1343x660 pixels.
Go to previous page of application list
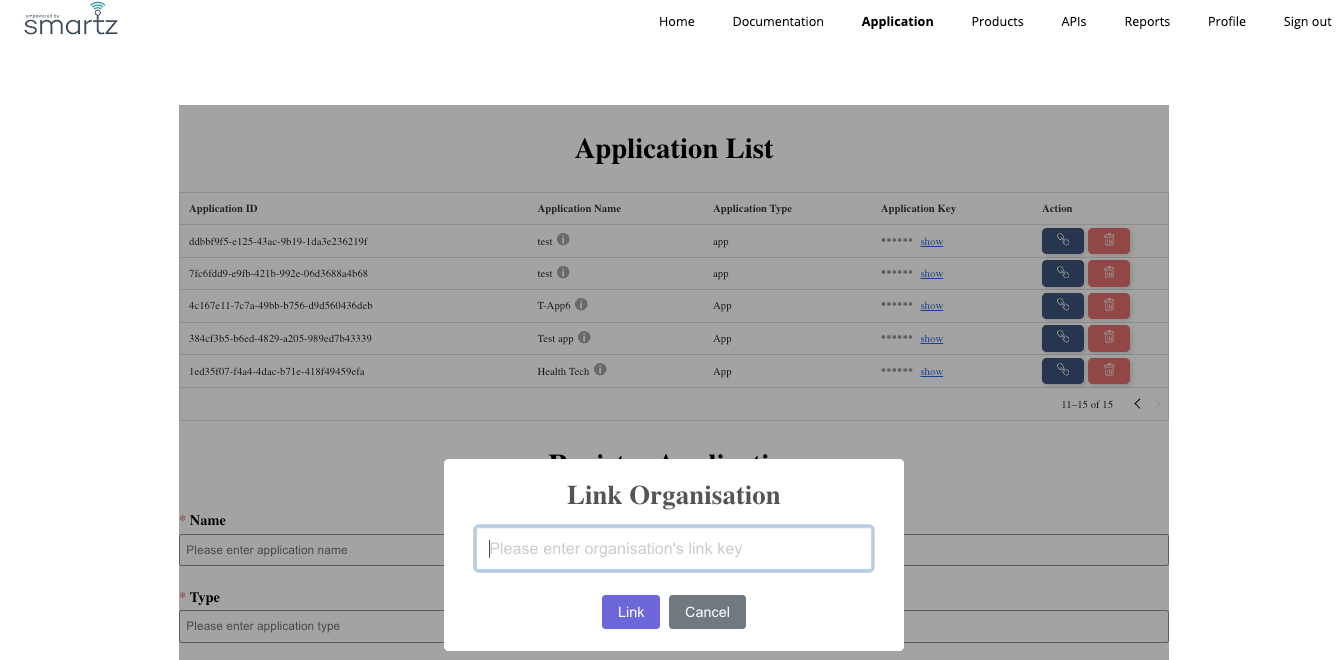1137,404
